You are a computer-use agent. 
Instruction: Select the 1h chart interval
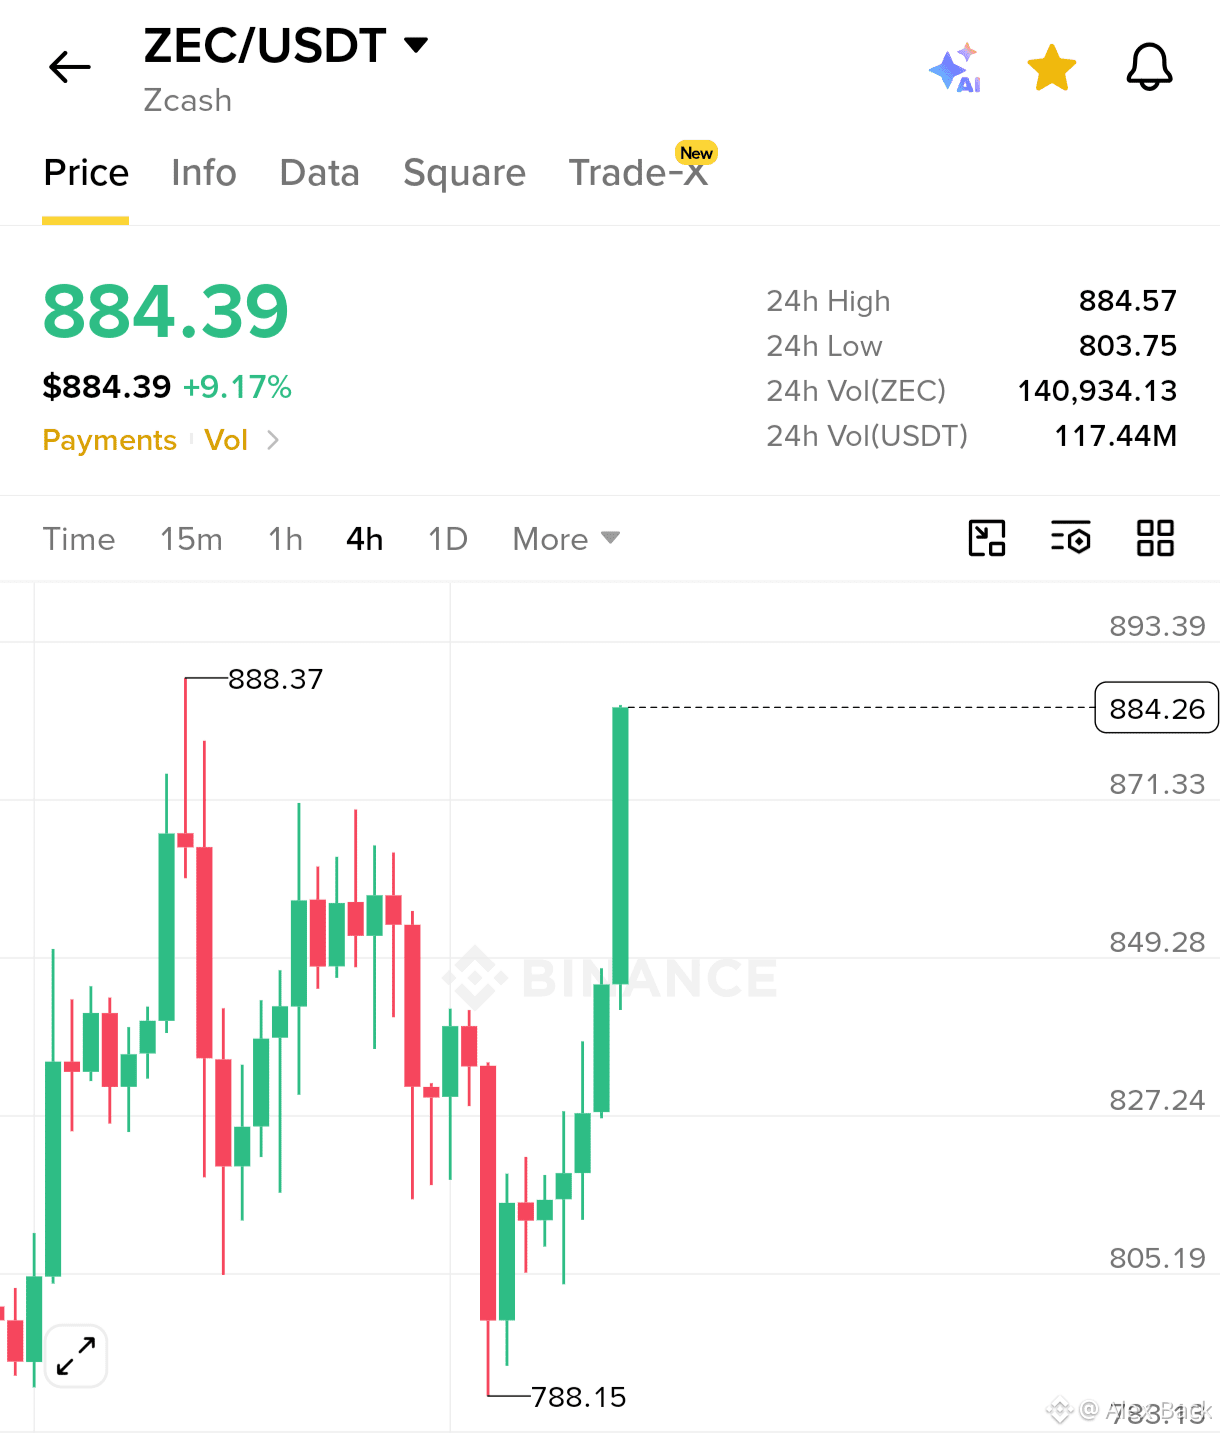[285, 539]
